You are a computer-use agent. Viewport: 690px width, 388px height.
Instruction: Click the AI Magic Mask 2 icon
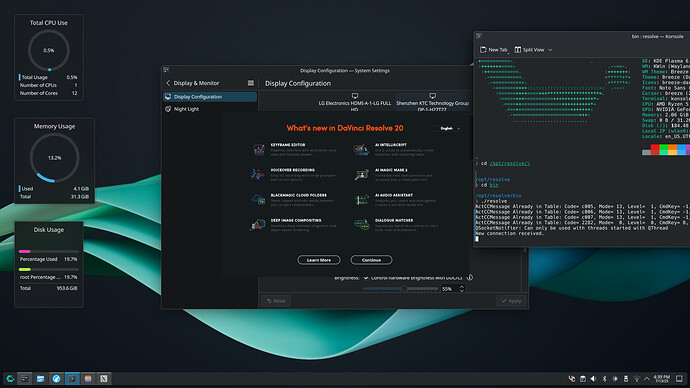(x=361, y=175)
